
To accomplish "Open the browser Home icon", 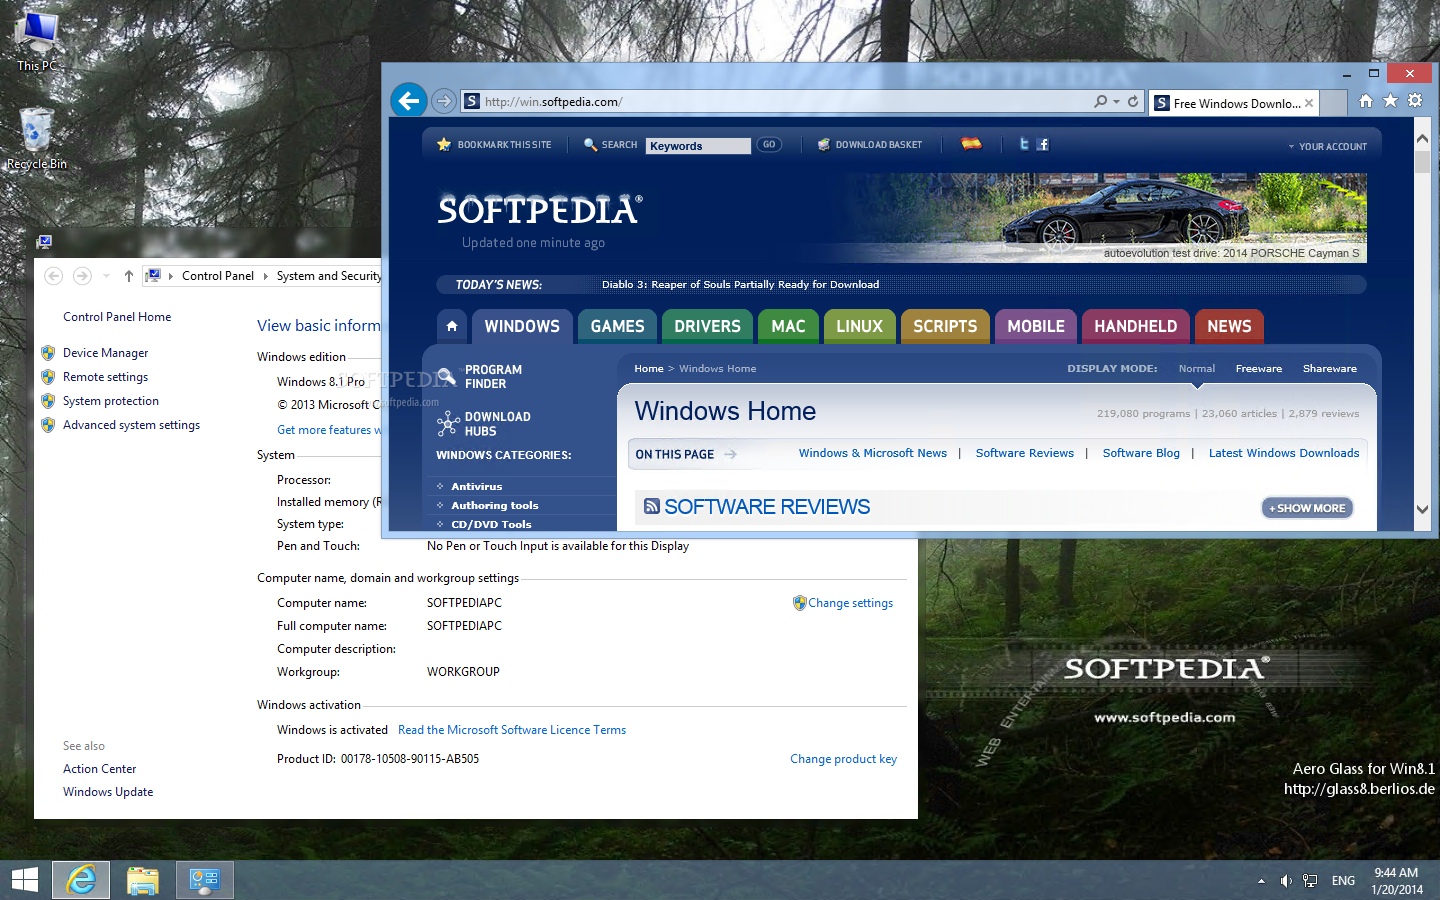I will coord(1366,101).
